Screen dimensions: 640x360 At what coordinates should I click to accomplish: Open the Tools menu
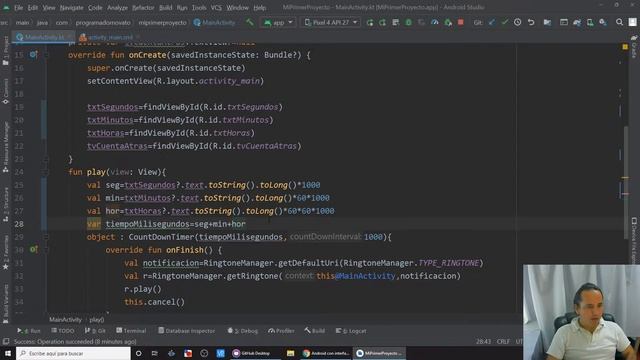pyautogui.click(x=199, y=7)
